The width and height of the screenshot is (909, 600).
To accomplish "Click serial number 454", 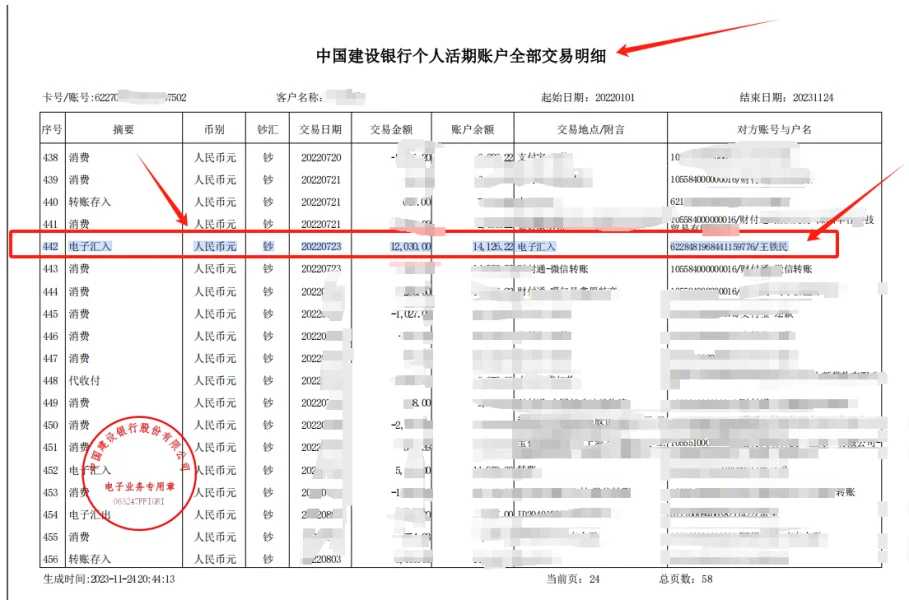I will click(50, 515).
